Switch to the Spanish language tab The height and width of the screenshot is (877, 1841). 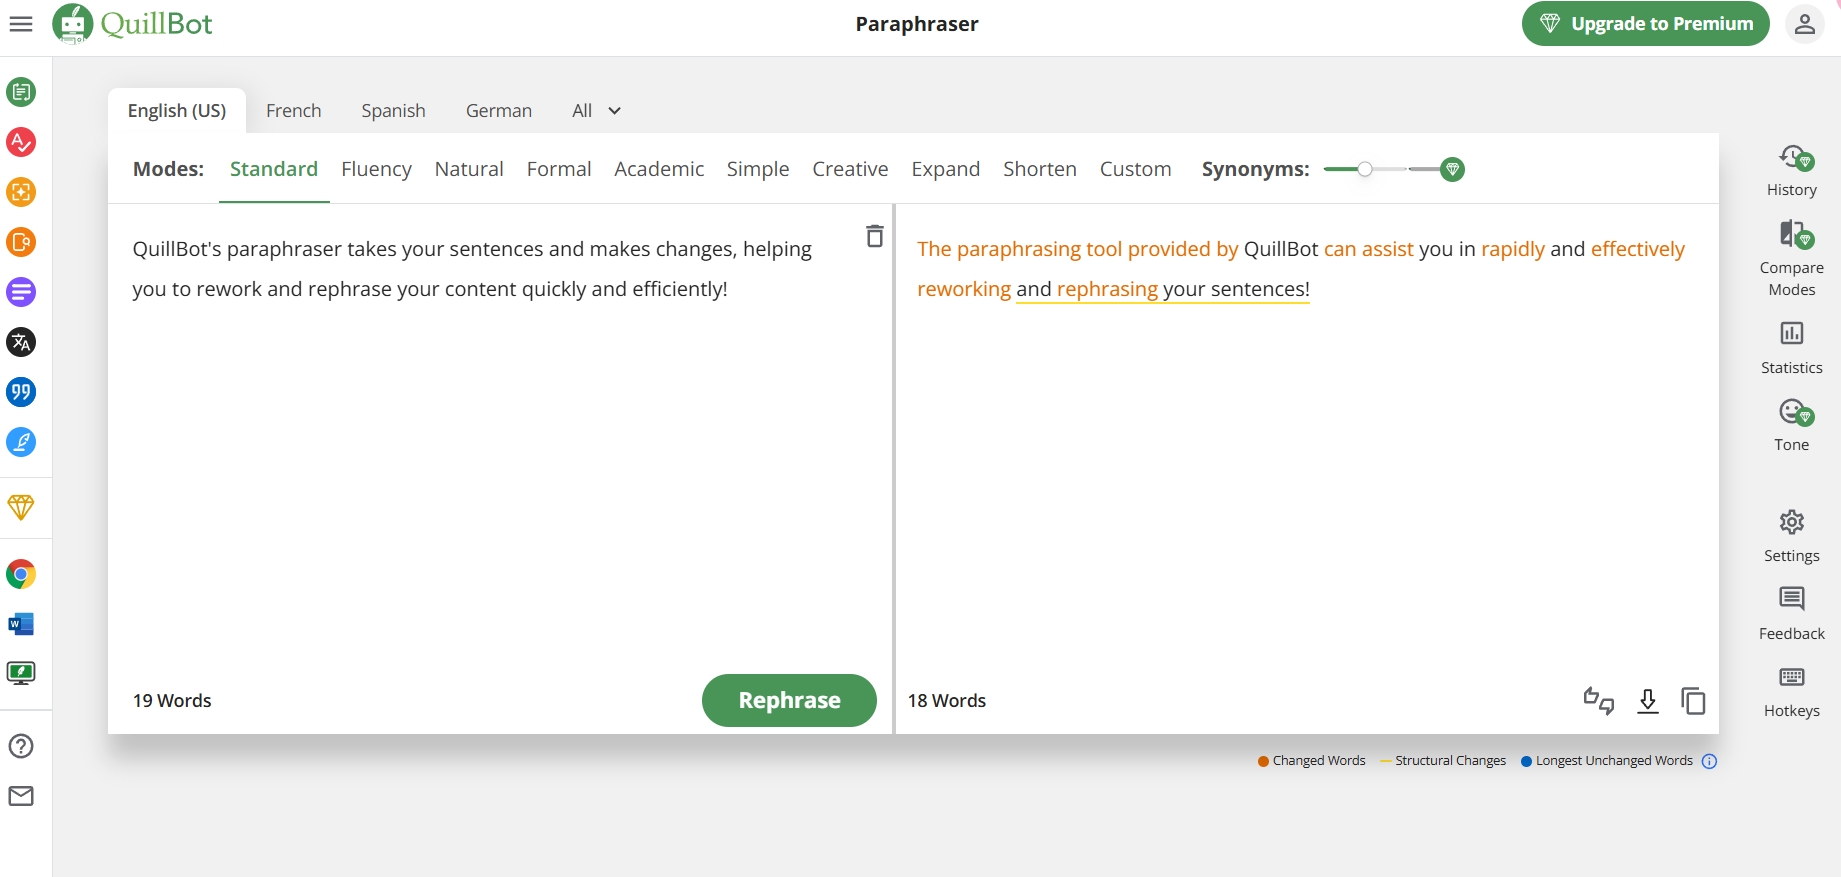click(x=394, y=111)
